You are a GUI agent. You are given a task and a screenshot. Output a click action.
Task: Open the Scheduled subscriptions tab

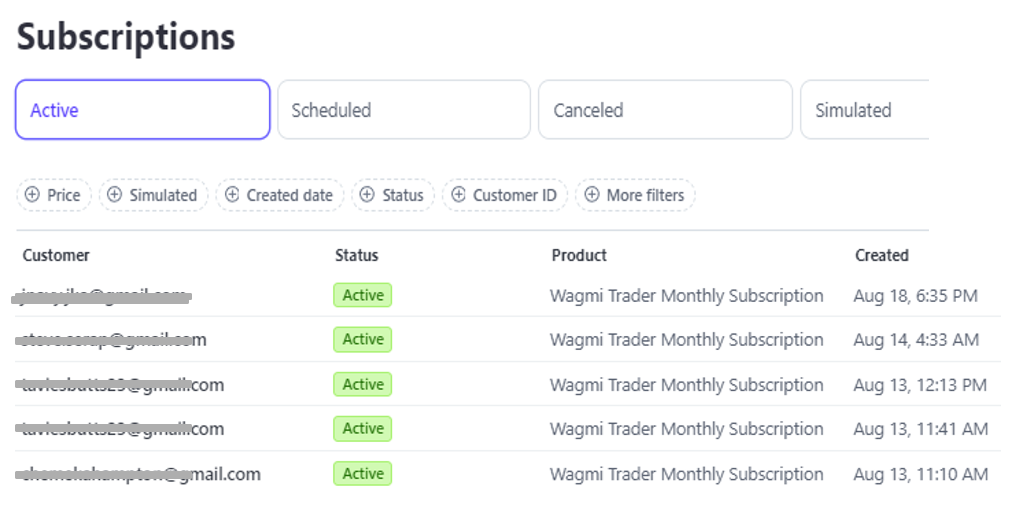(403, 110)
